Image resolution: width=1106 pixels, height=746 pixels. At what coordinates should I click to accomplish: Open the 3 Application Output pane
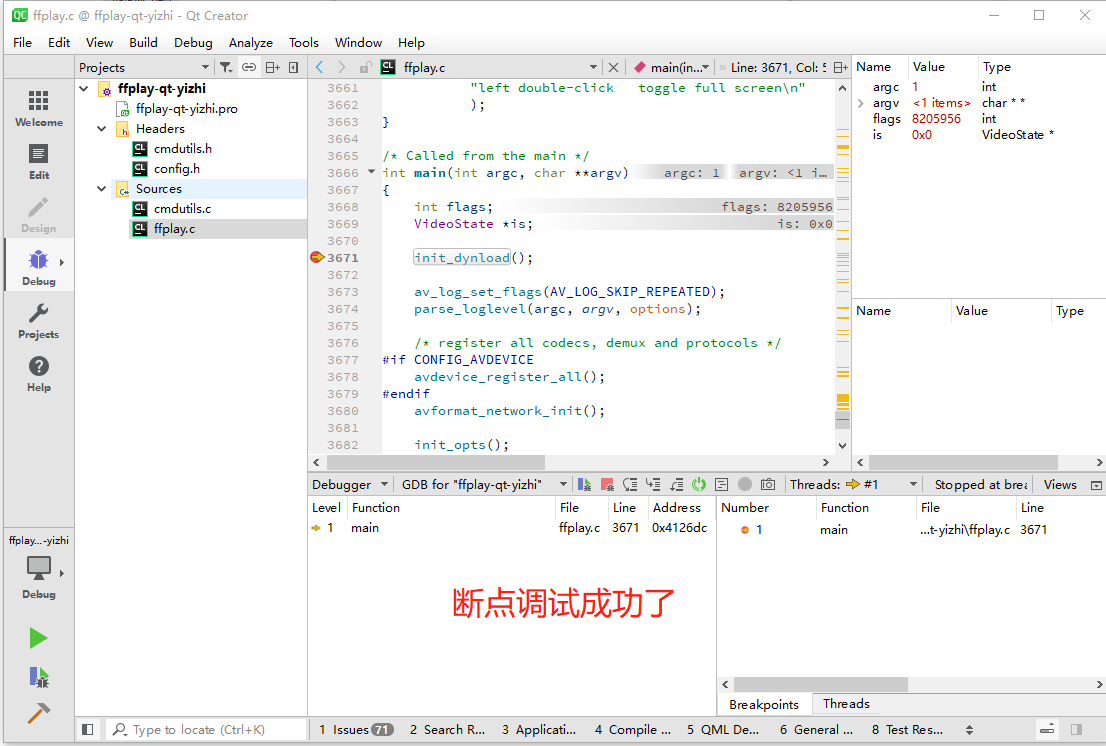coord(539,730)
